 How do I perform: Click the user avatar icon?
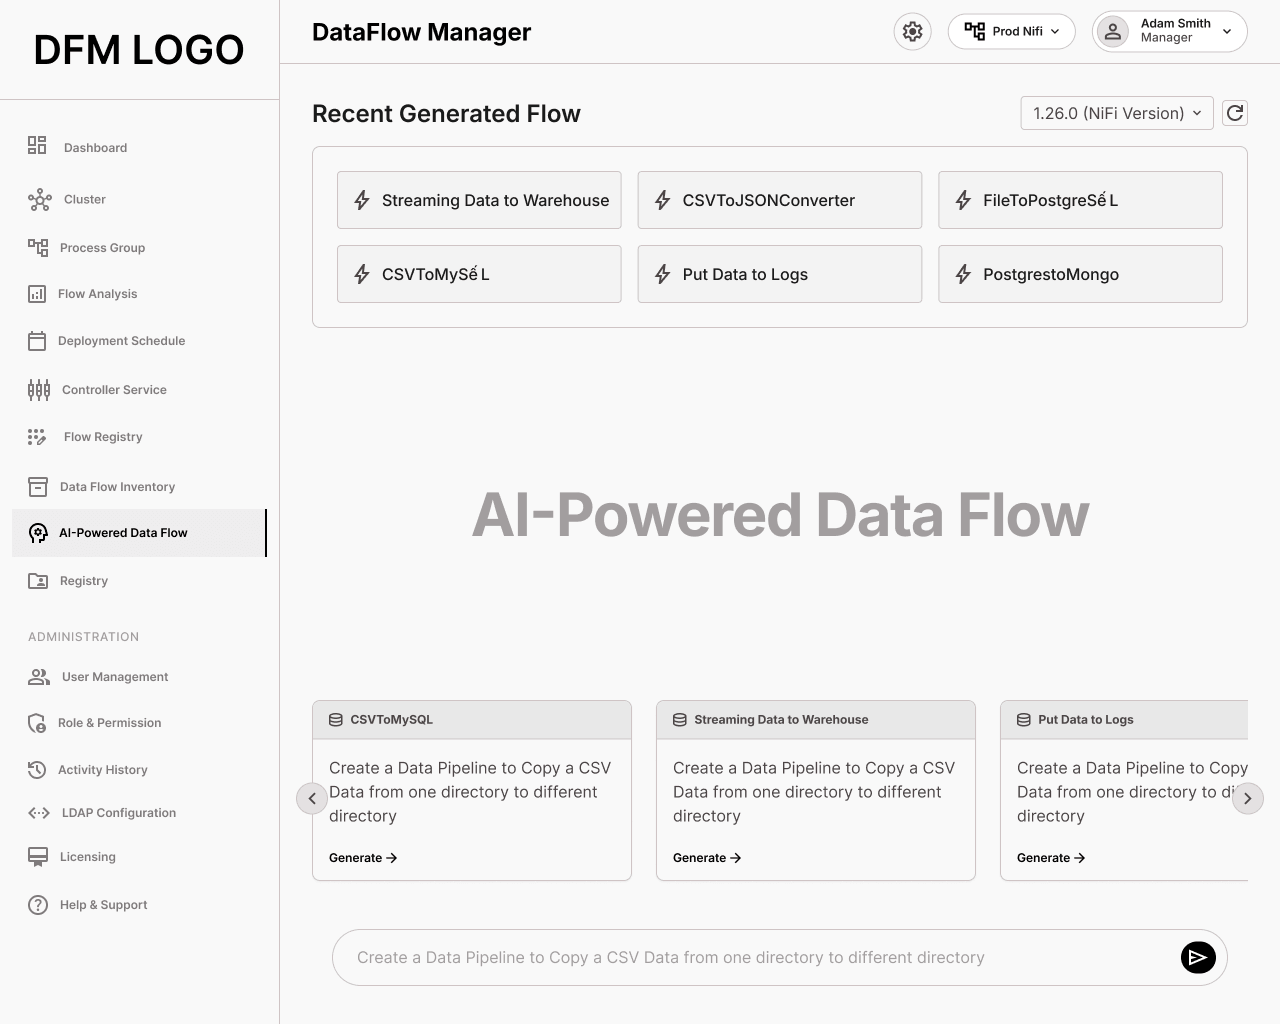(1112, 31)
